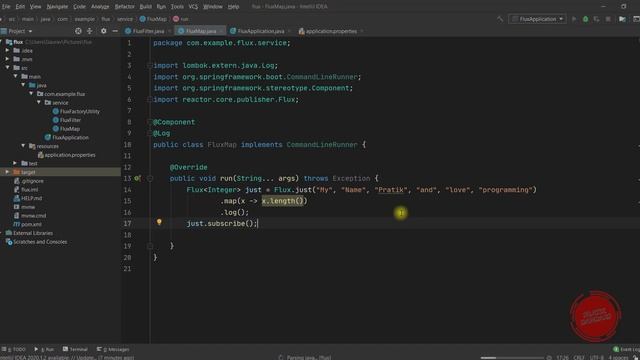Viewport: 640px width, 360px height.
Task: Hide the Project panel with minus icon
Action: [115, 31]
